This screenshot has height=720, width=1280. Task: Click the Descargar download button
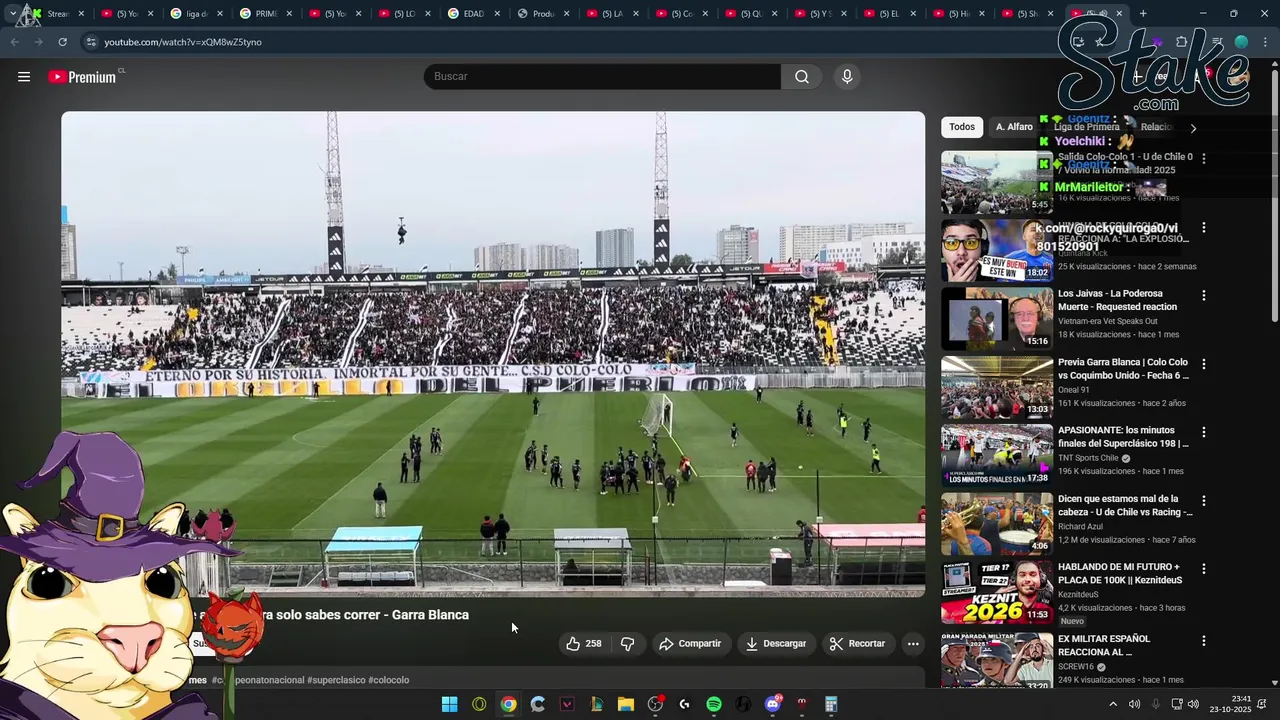[776, 644]
